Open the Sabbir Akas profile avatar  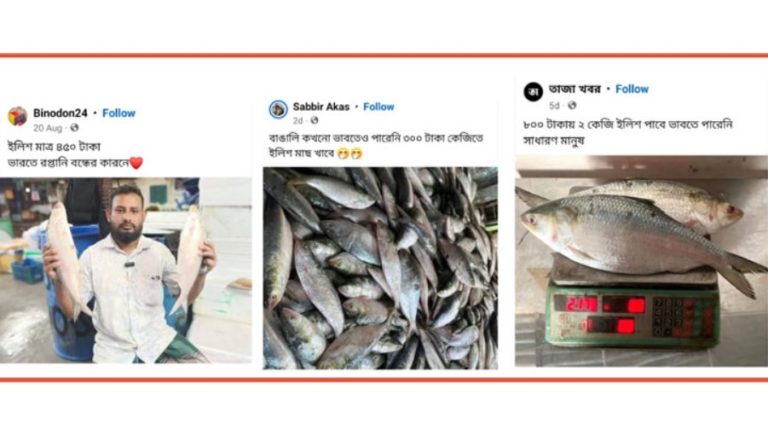[x=278, y=109]
